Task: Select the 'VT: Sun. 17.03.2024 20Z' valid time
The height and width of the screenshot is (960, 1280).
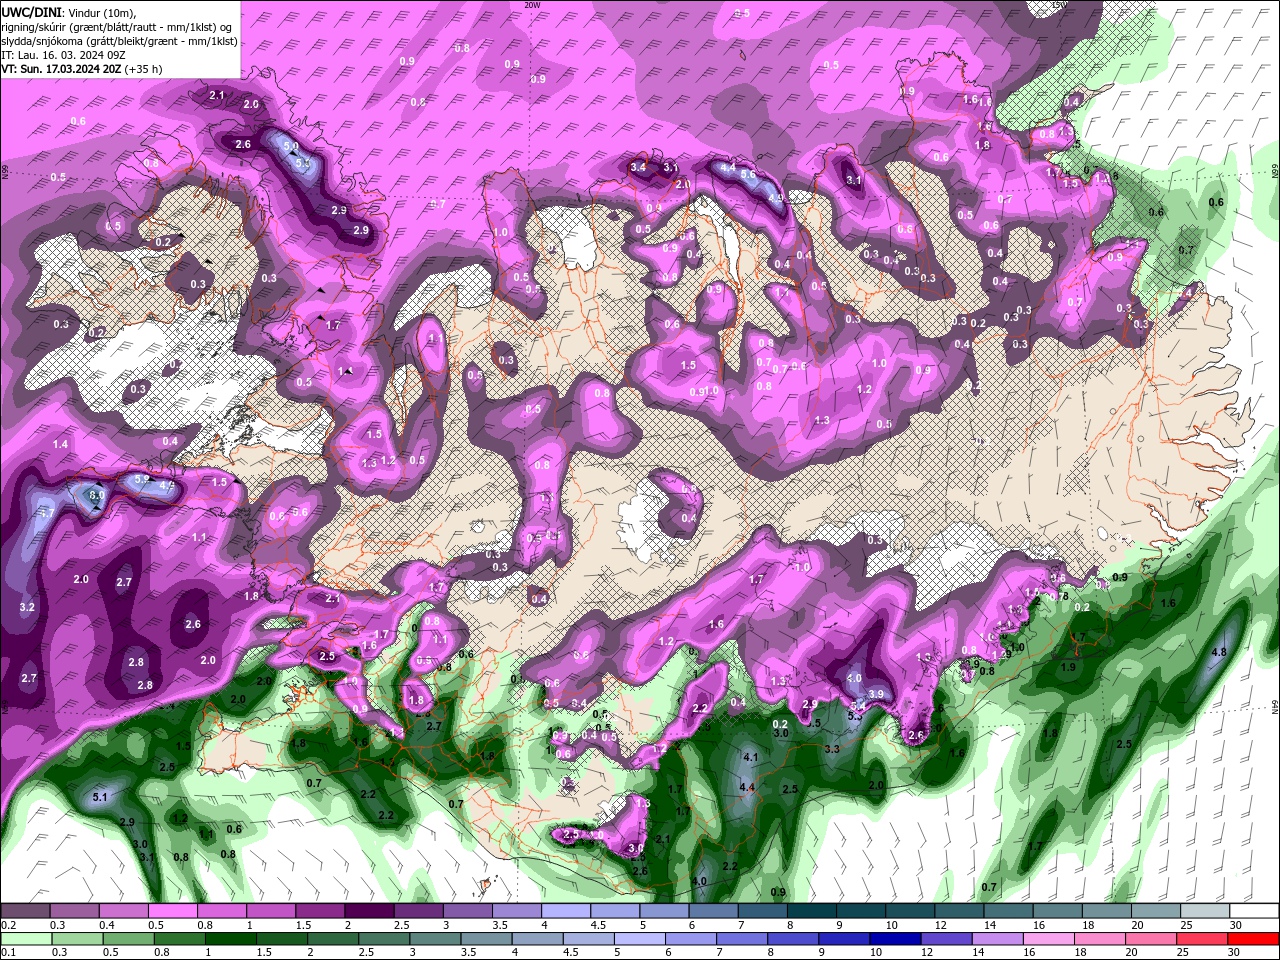Action: [x=62, y=69]
